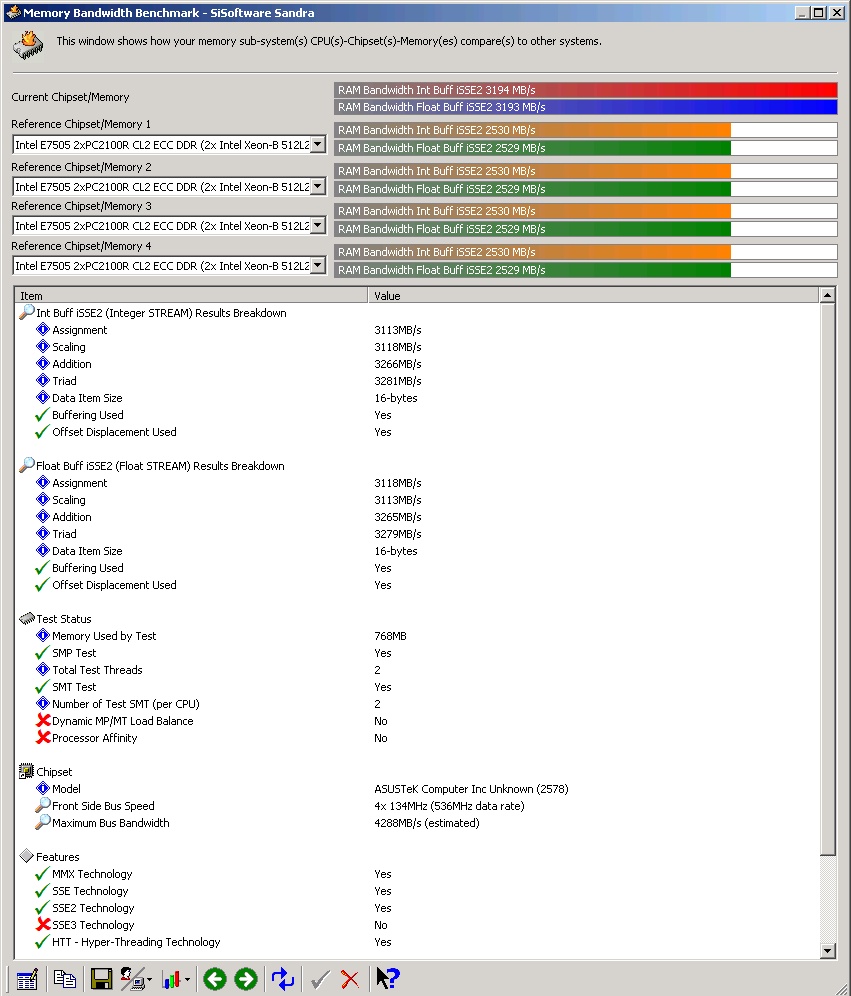This screenshot has width=851, height=996.
Task: Select the SSE2 Technology row
Action: [x=417, y=908]
